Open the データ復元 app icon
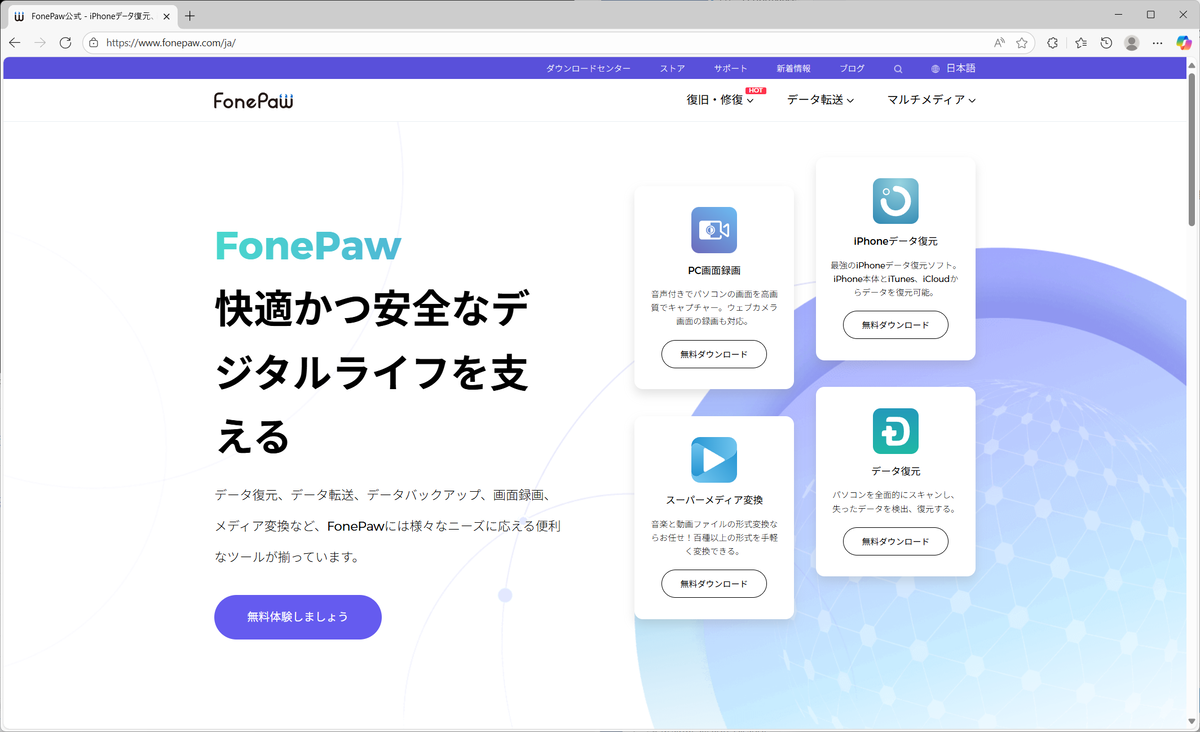1200x732 pixels. tap(896, 431)
